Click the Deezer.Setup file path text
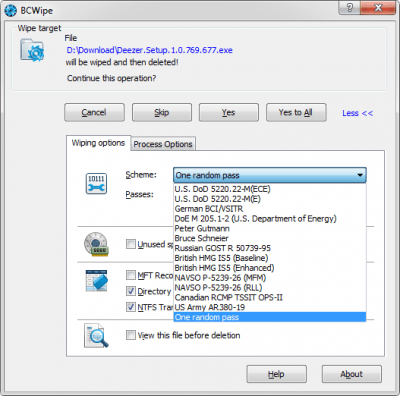400x396 pixels. (149, 50)
